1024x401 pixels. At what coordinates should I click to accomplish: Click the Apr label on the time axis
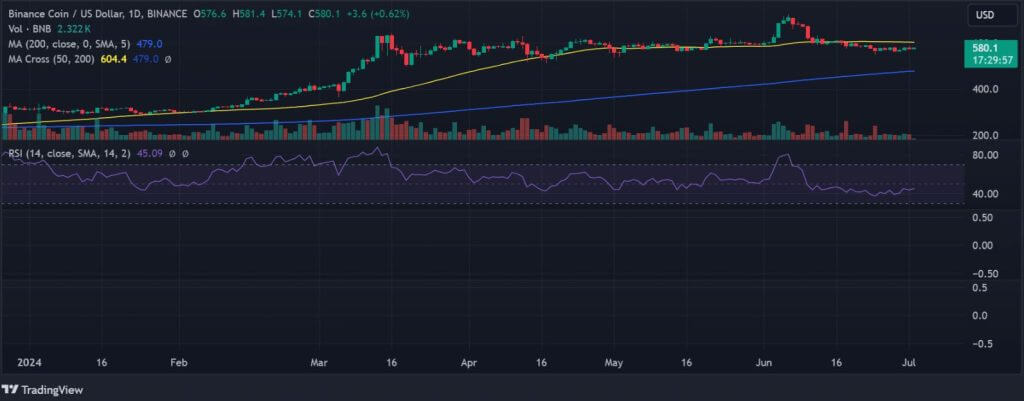point(468,362)
